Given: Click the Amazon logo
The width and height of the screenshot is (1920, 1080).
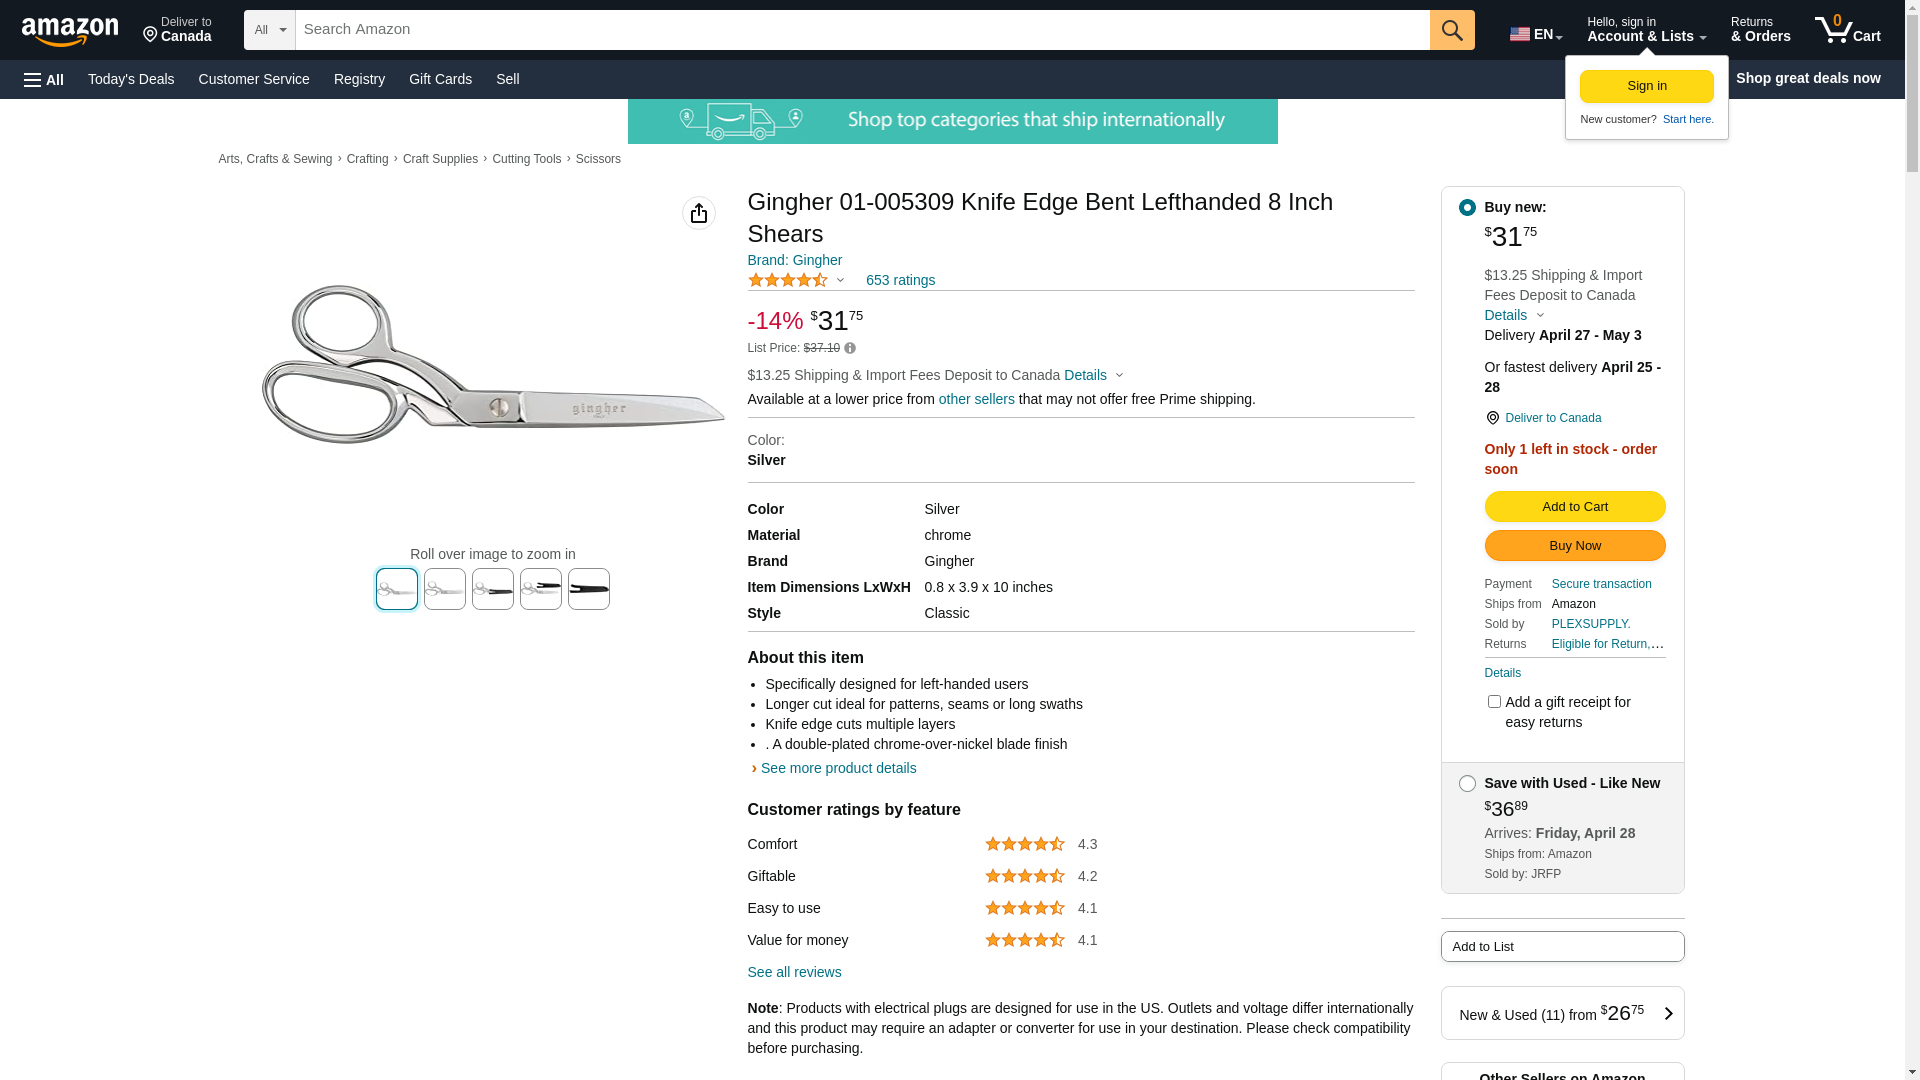Looking at the screenshot, I should pos(70,31).
